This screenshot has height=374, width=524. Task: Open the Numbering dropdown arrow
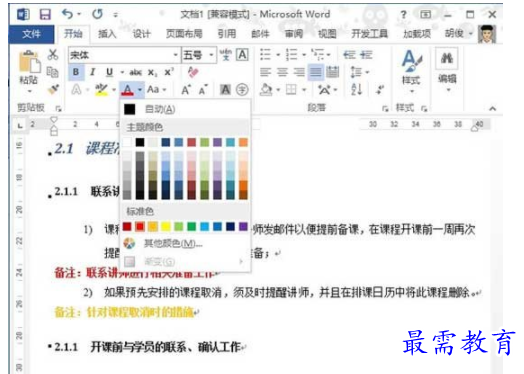tap(304, 54)
